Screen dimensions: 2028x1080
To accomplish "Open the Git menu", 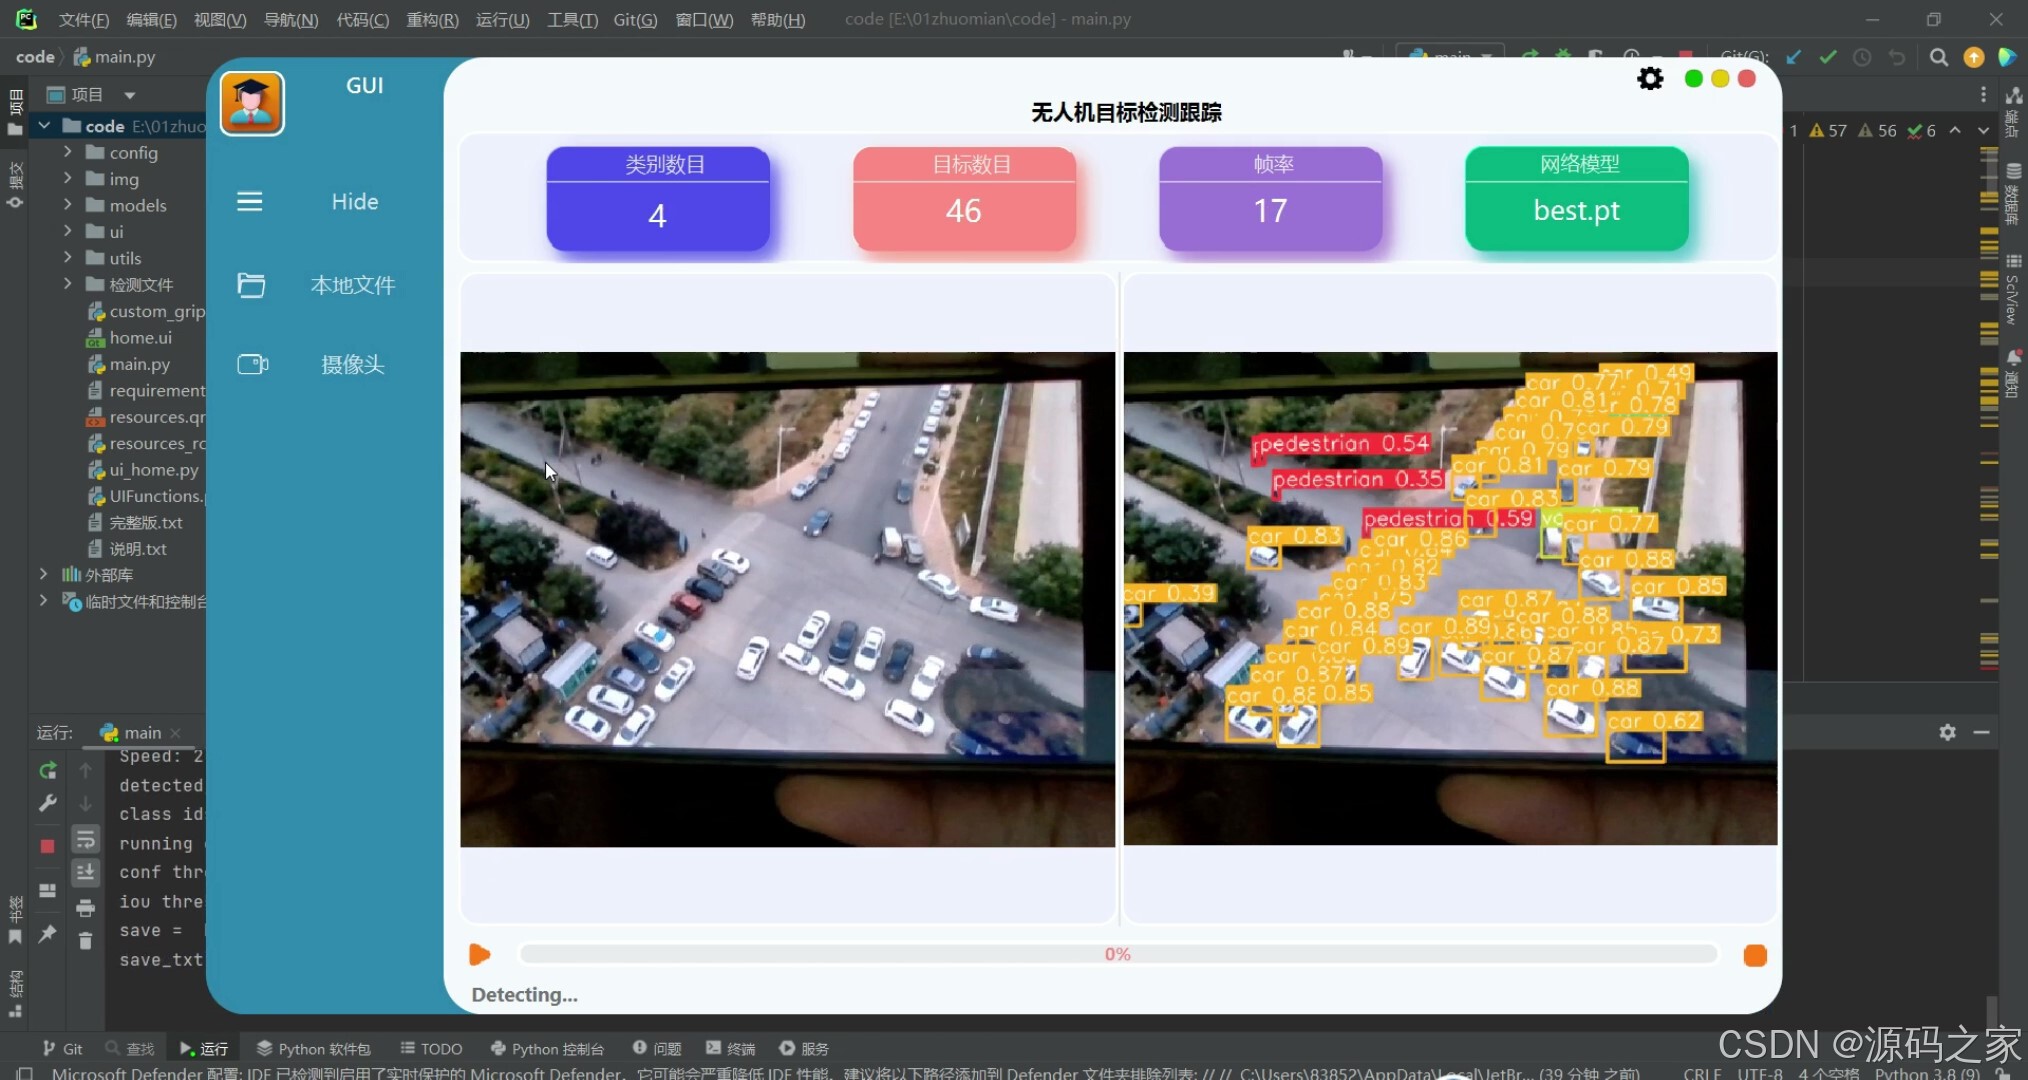I will click(x=635, y=20).
